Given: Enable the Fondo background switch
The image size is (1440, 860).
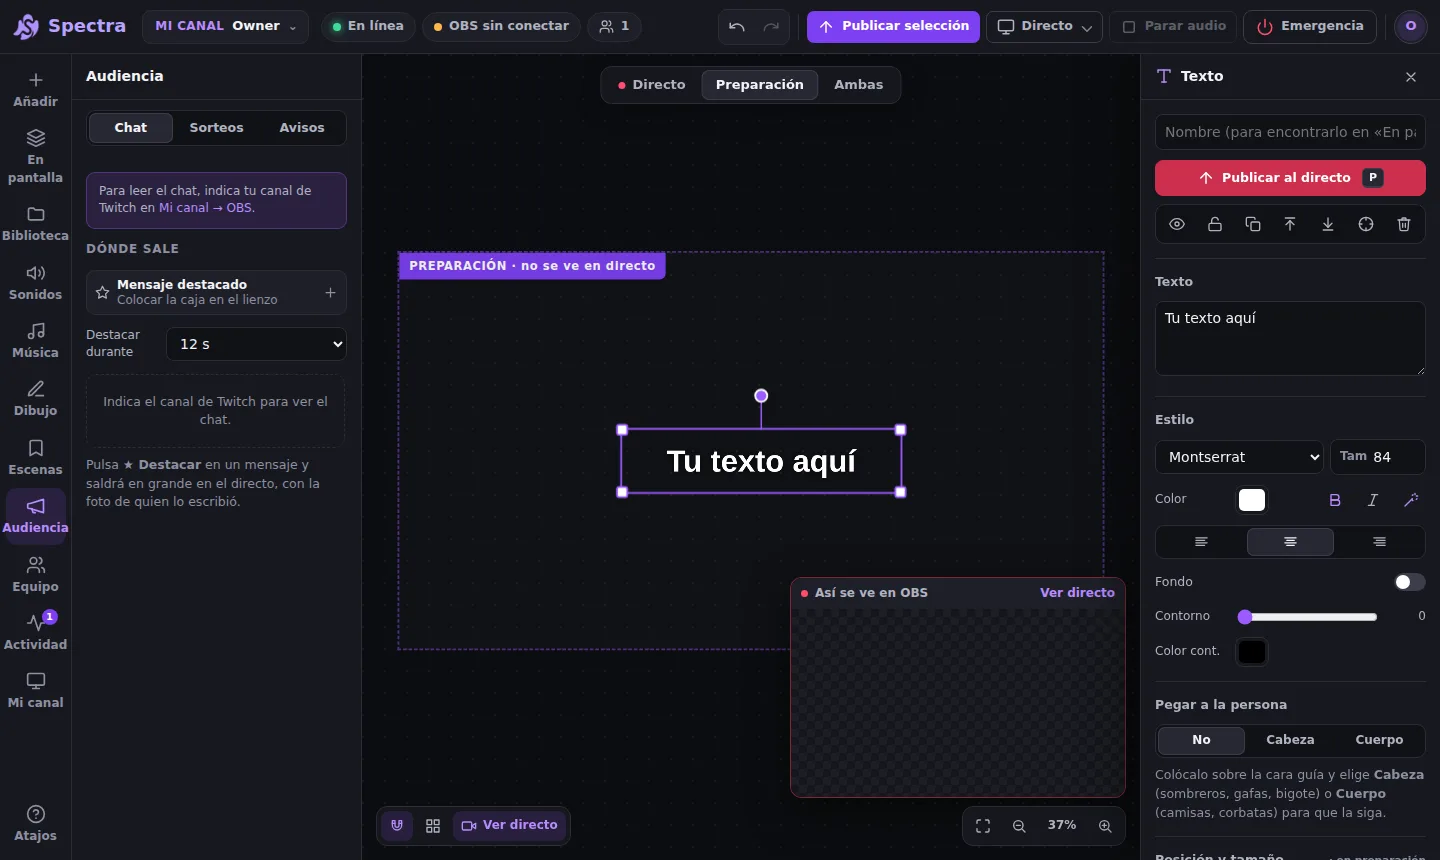Looking at the screenshot, I should [1410, 582].
